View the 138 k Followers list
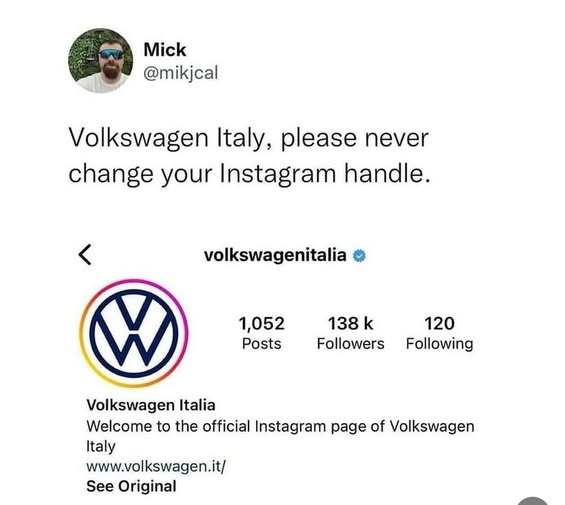This screenshot has width=565, height=505. tap(351, 333)
